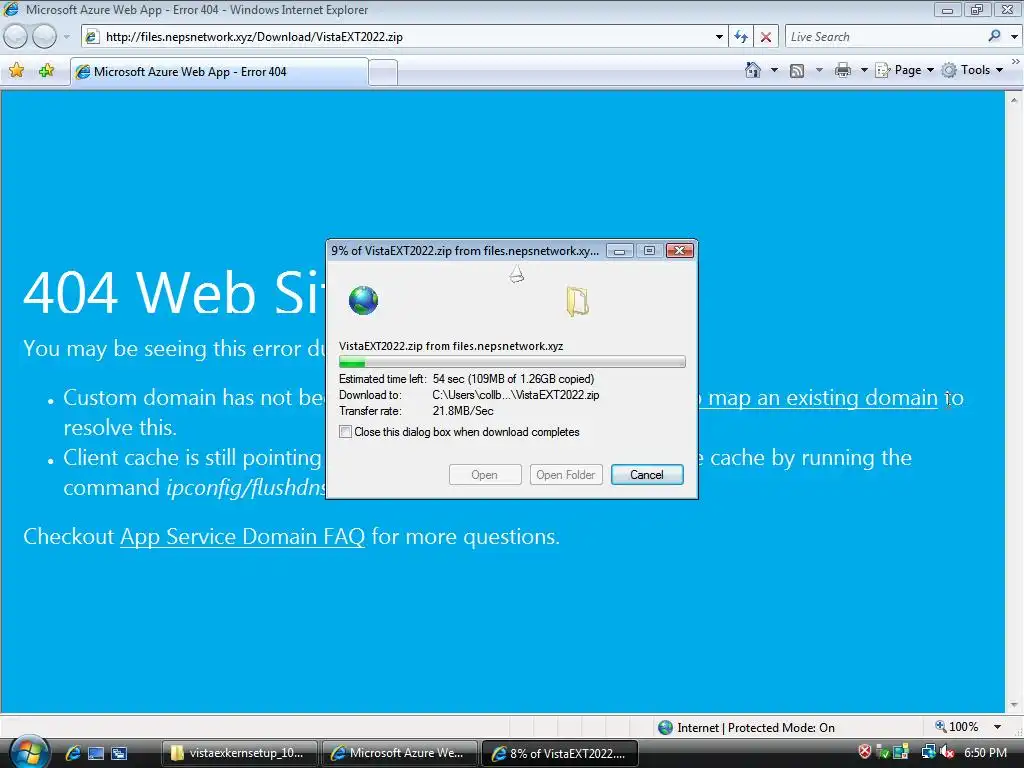Open the Page menu

[904, 70]
